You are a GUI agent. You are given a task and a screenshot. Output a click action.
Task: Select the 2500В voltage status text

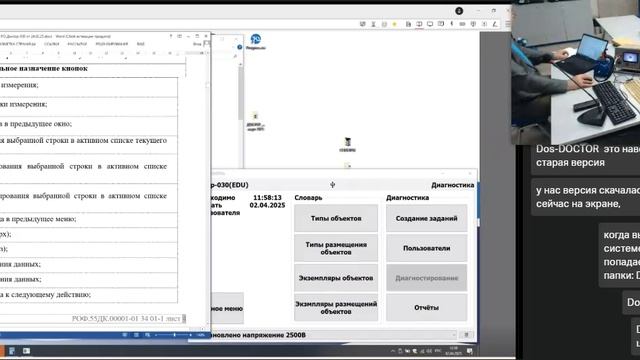pos(258,335)
